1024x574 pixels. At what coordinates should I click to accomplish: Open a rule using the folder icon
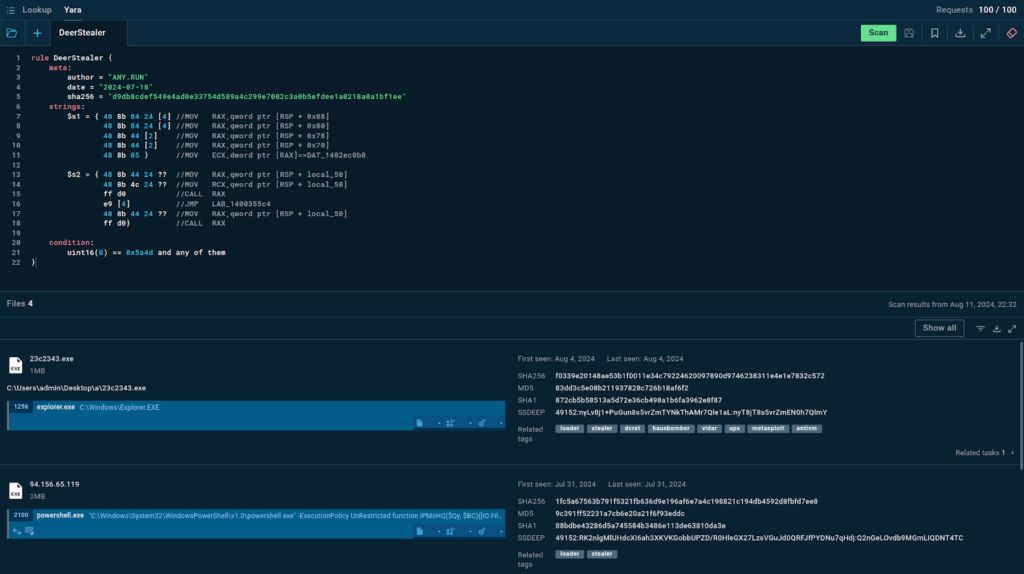12,33
